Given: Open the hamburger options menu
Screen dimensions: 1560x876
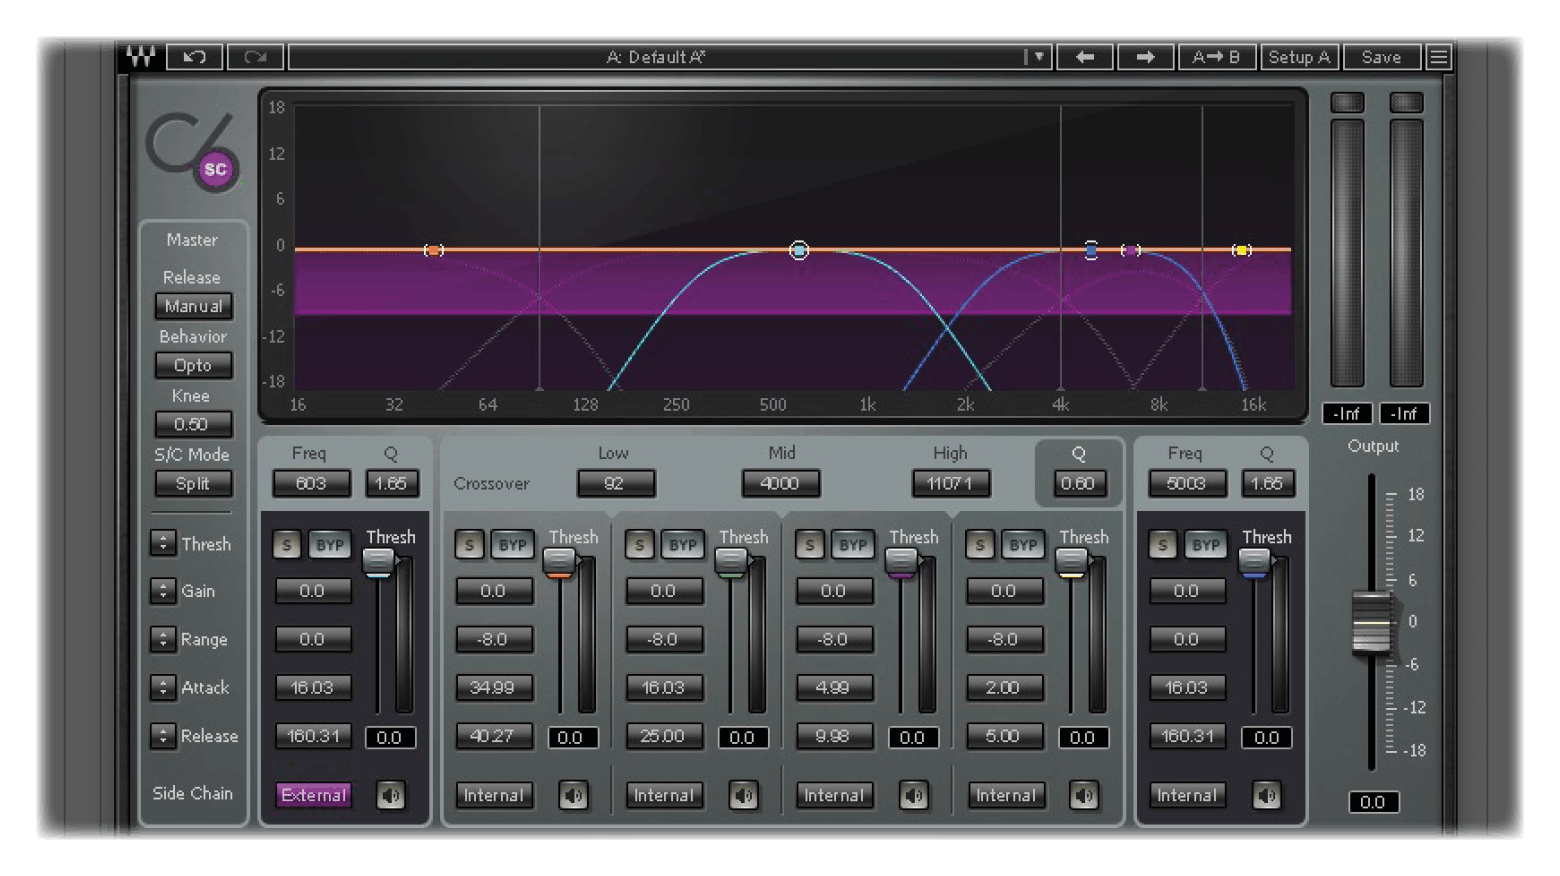Looking at the screenshot, I should [1438, 57].
